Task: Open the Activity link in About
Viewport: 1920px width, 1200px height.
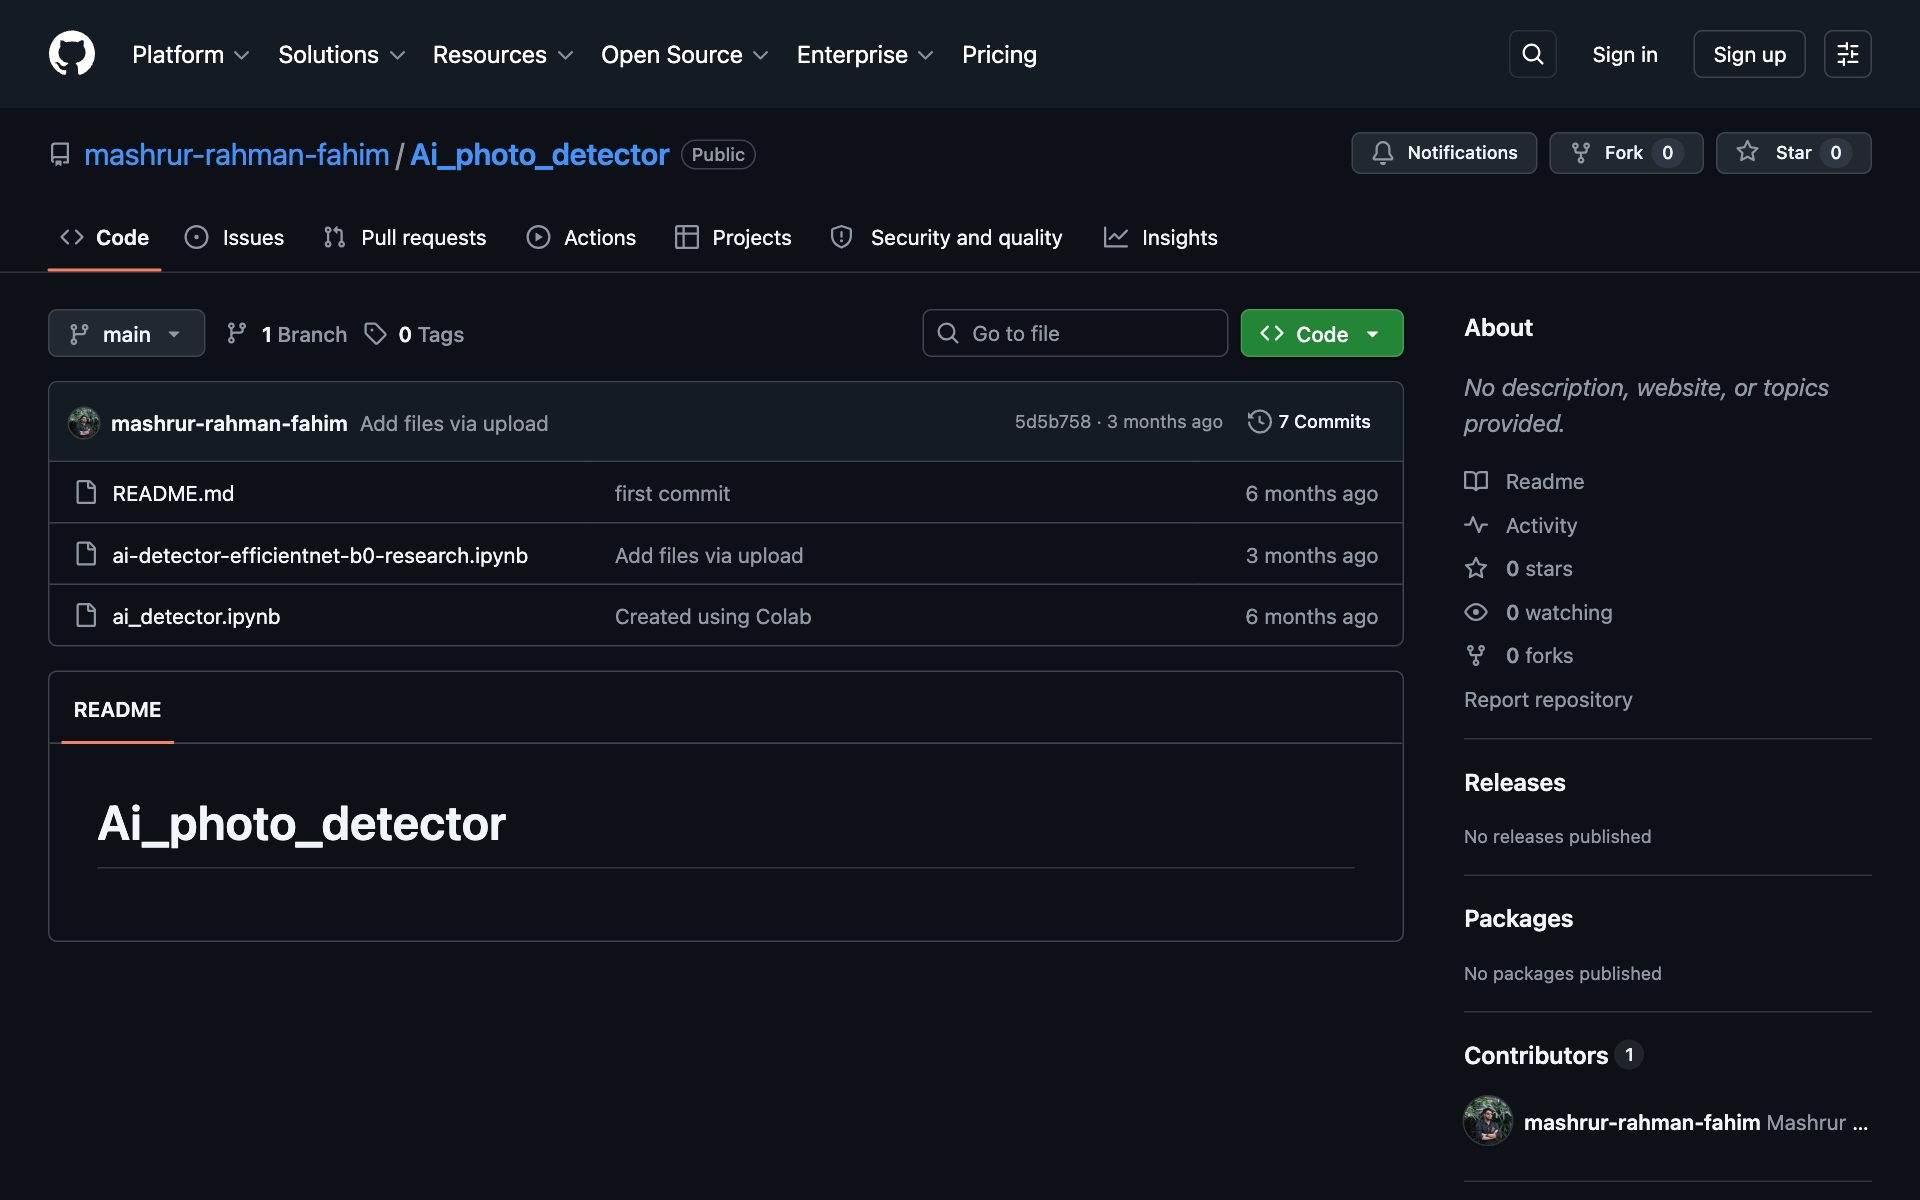Action: tap(1521, 525)
